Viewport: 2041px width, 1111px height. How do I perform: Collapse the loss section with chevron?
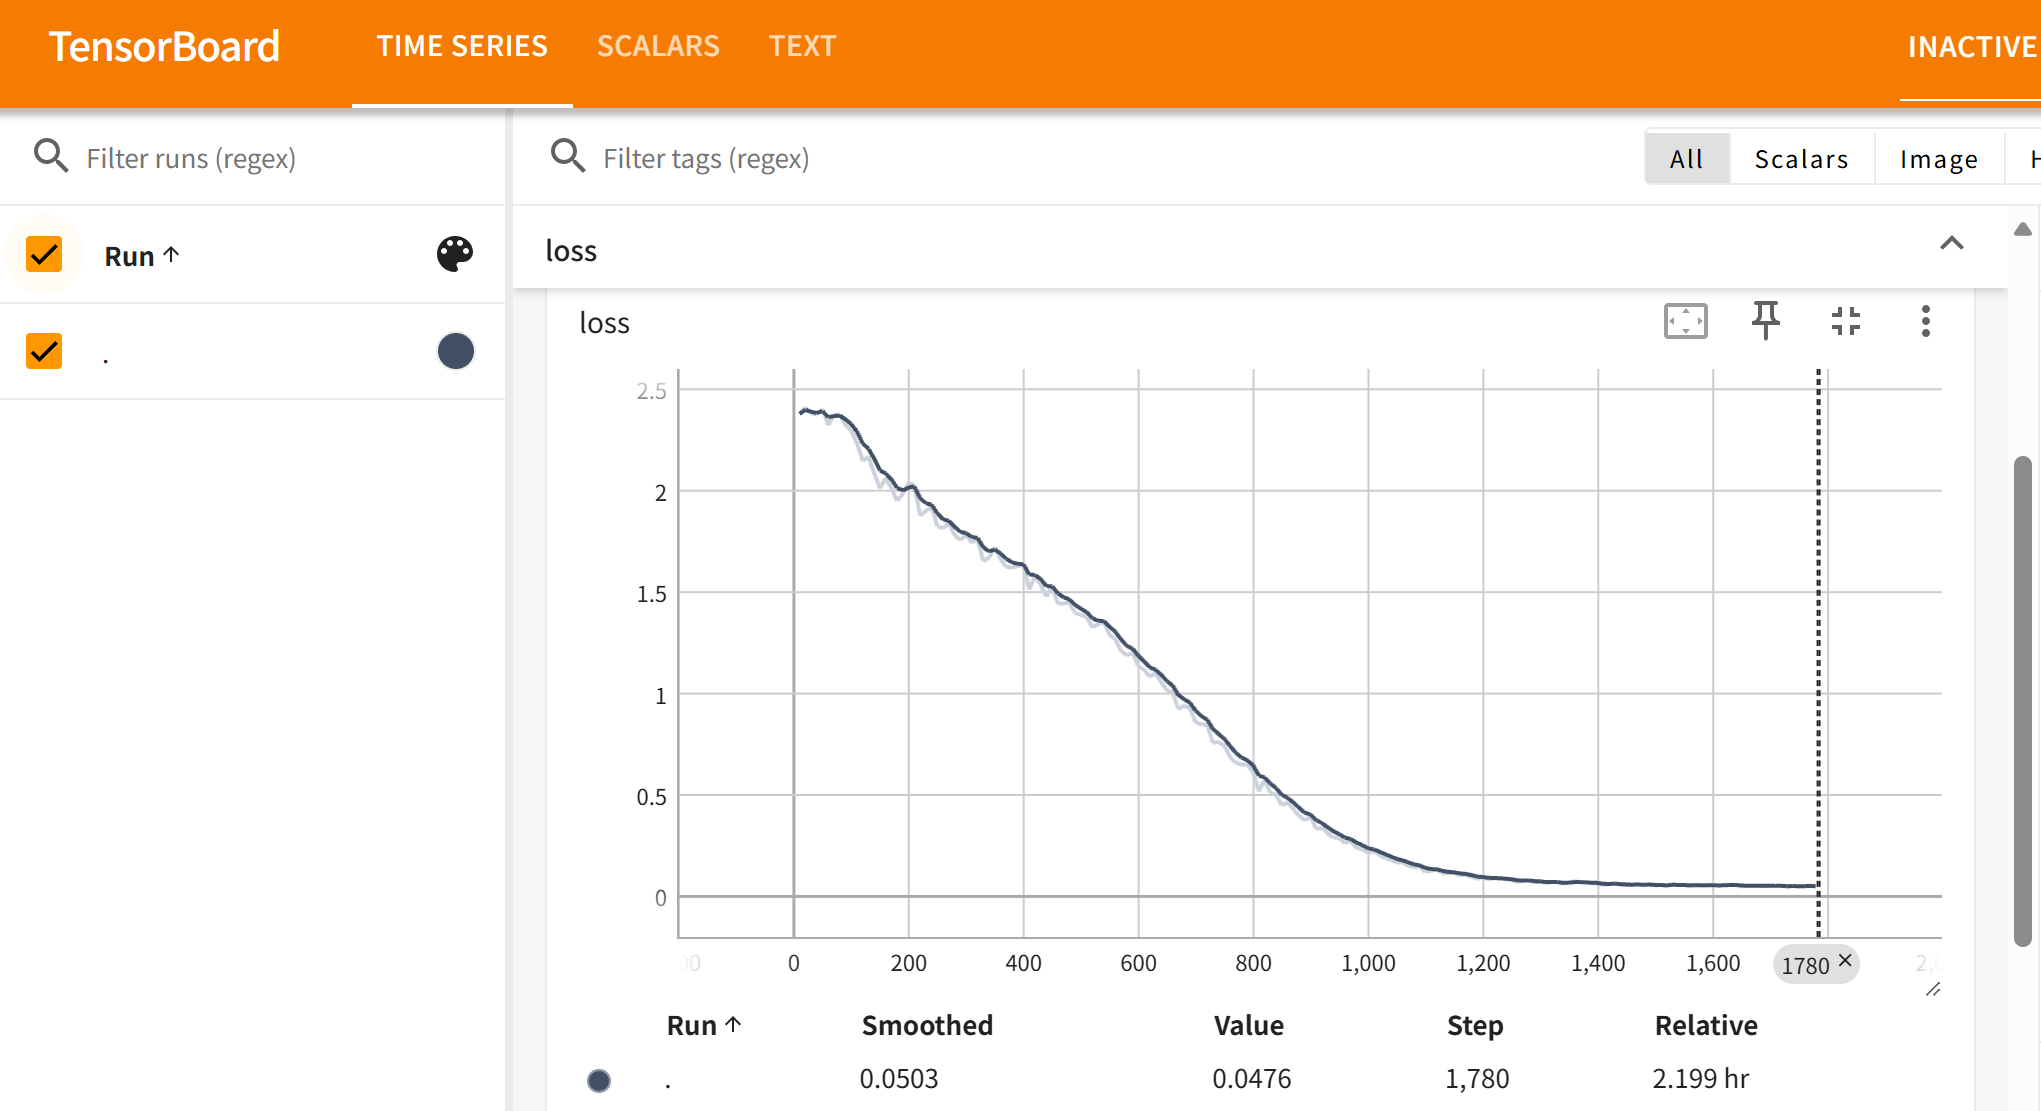(x=1951, y=243)
